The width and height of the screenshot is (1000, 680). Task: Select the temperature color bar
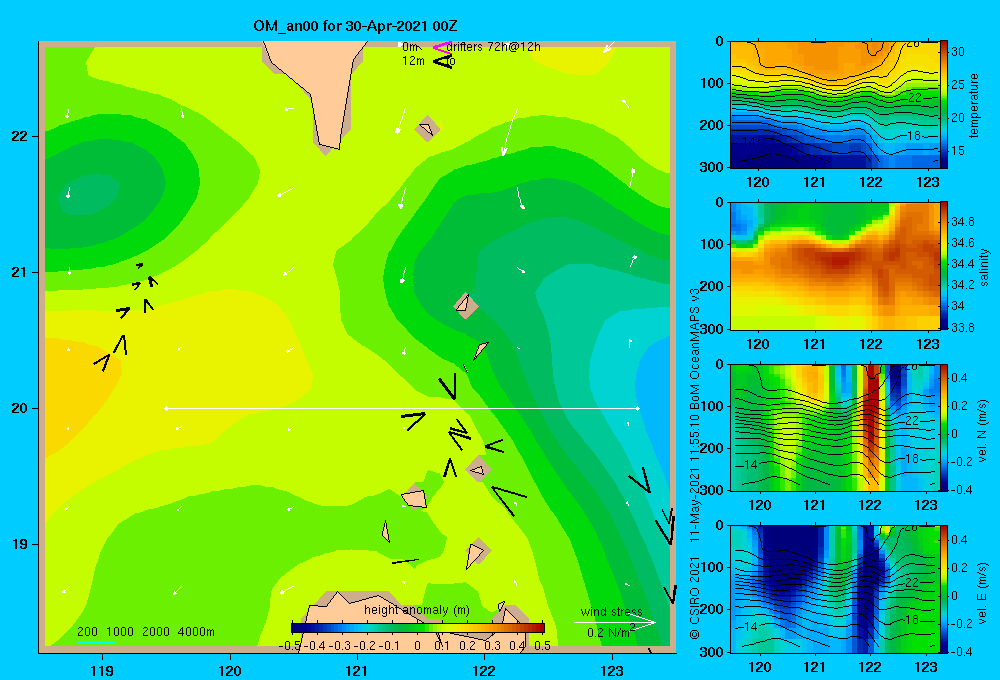(x=944, y=105)
